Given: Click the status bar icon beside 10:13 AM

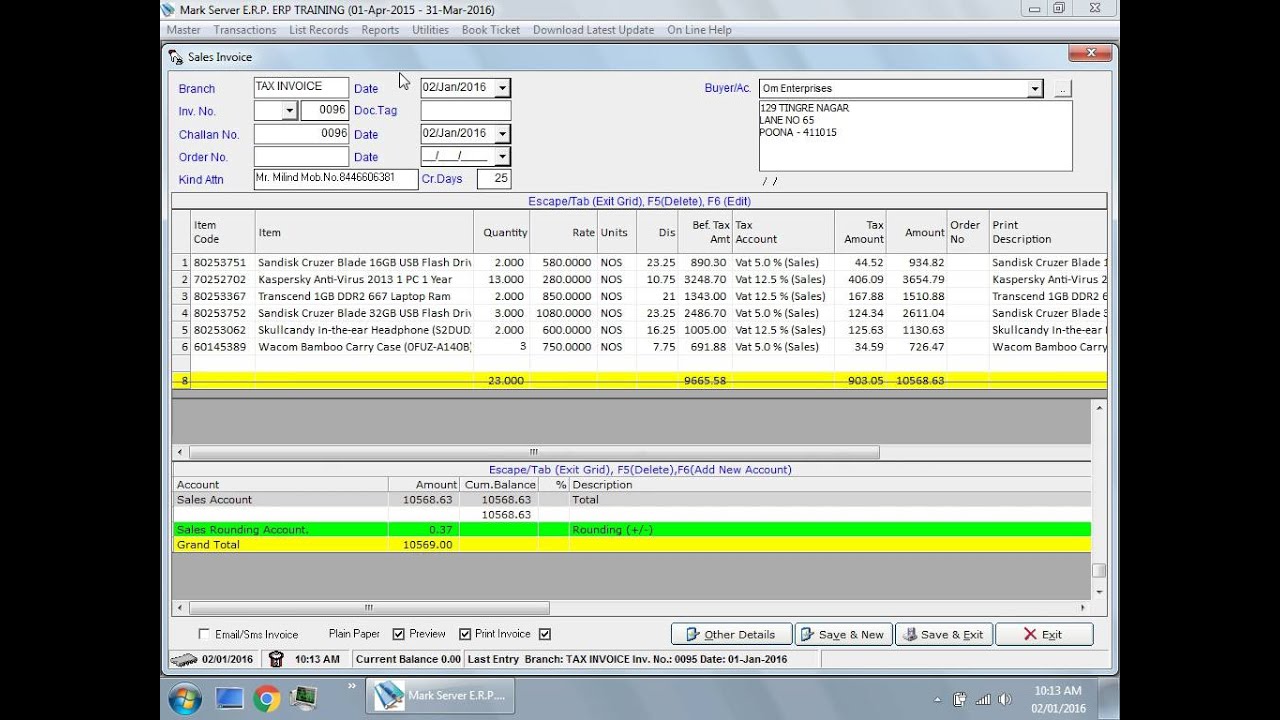Looking at the screenshot, I should tap(277, 659).
